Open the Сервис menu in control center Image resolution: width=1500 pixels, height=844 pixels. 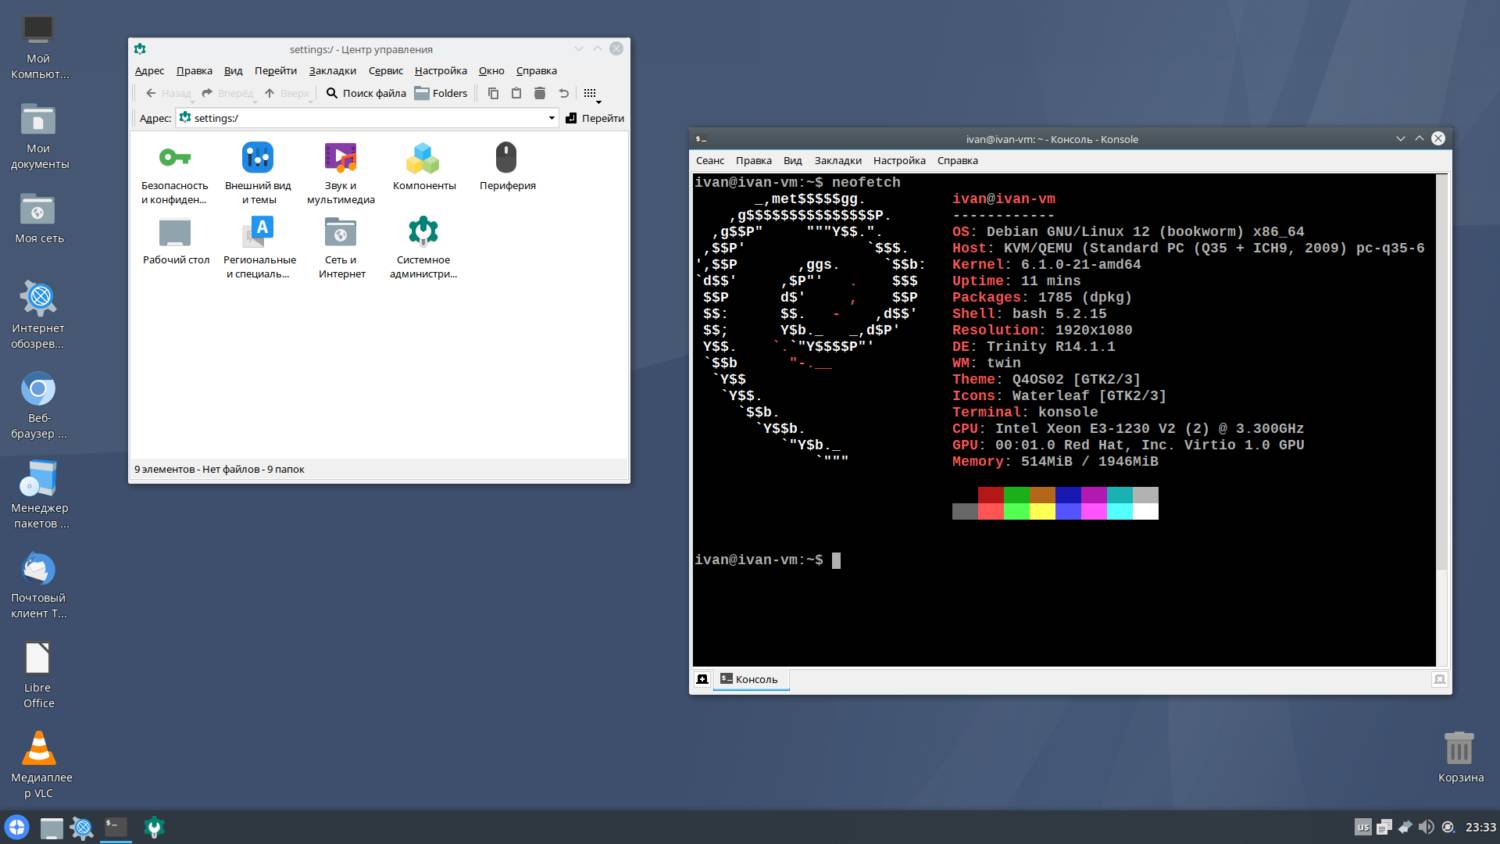(x=385, y=71)
